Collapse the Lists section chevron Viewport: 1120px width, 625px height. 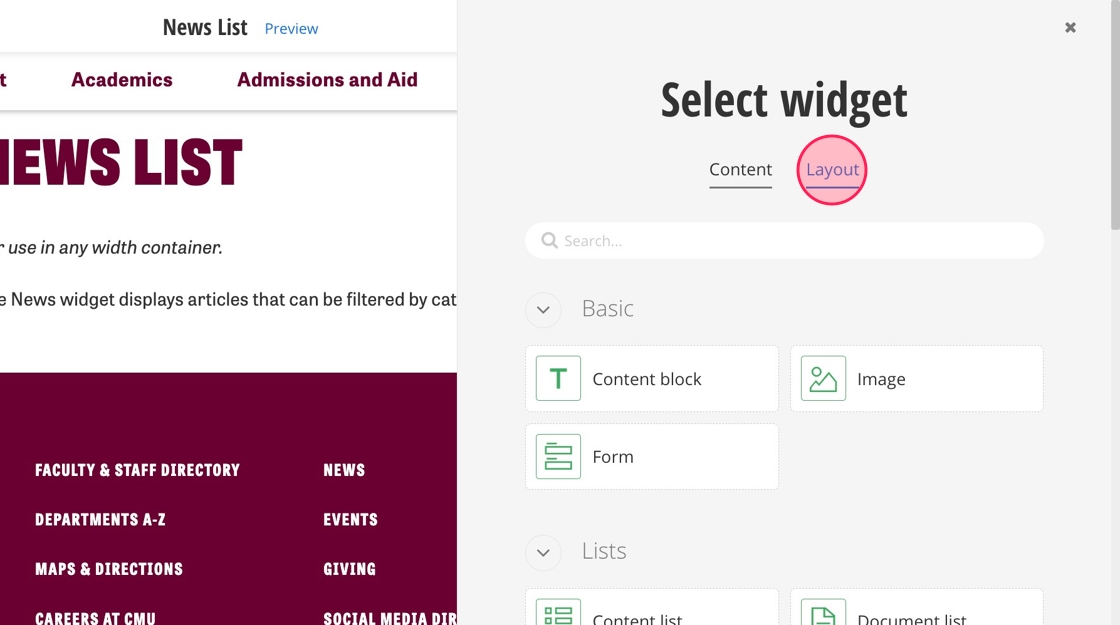coord(543,552)
